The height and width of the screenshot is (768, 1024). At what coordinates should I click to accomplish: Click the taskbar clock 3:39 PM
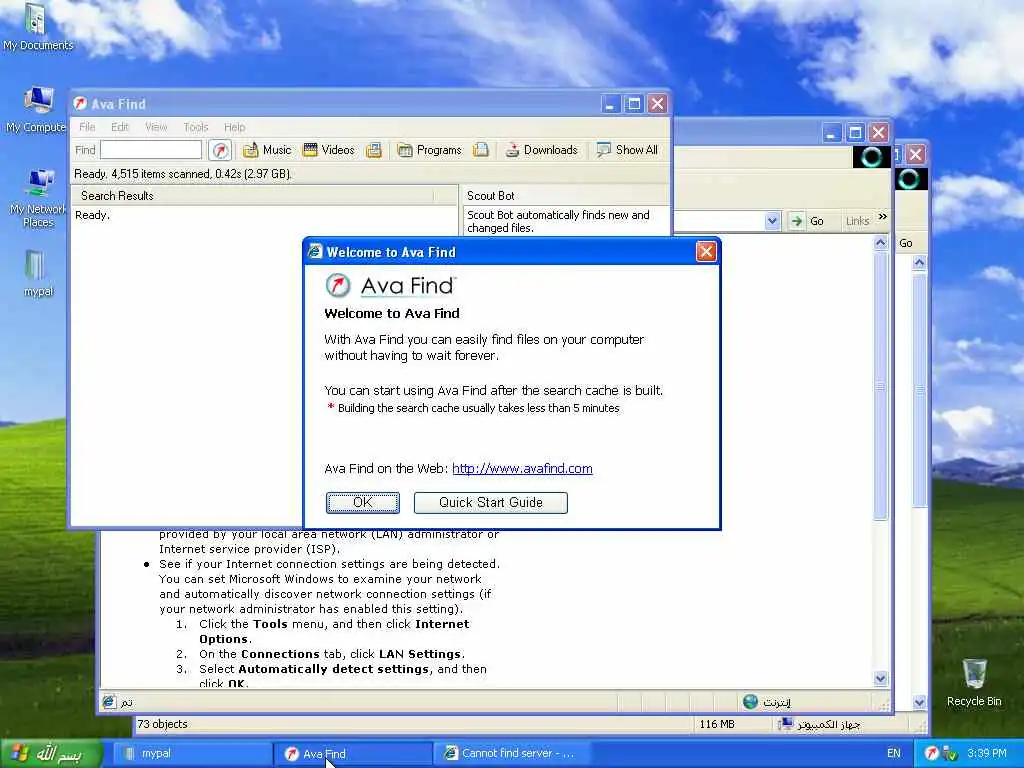(x=987, y=754)
